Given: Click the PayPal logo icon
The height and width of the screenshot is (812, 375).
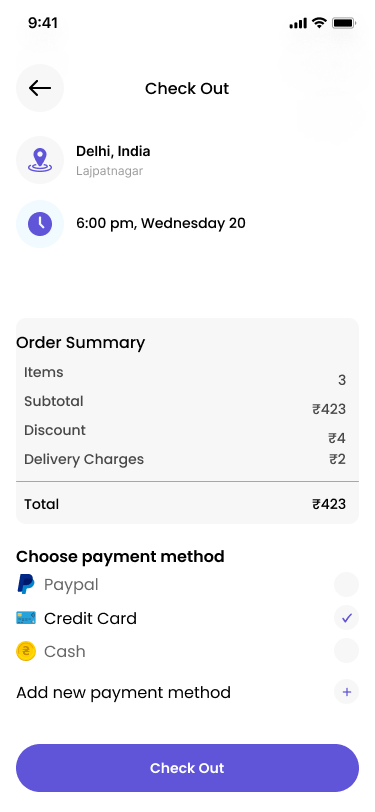Looking at the screenshot, I should (x=26, y=584).
